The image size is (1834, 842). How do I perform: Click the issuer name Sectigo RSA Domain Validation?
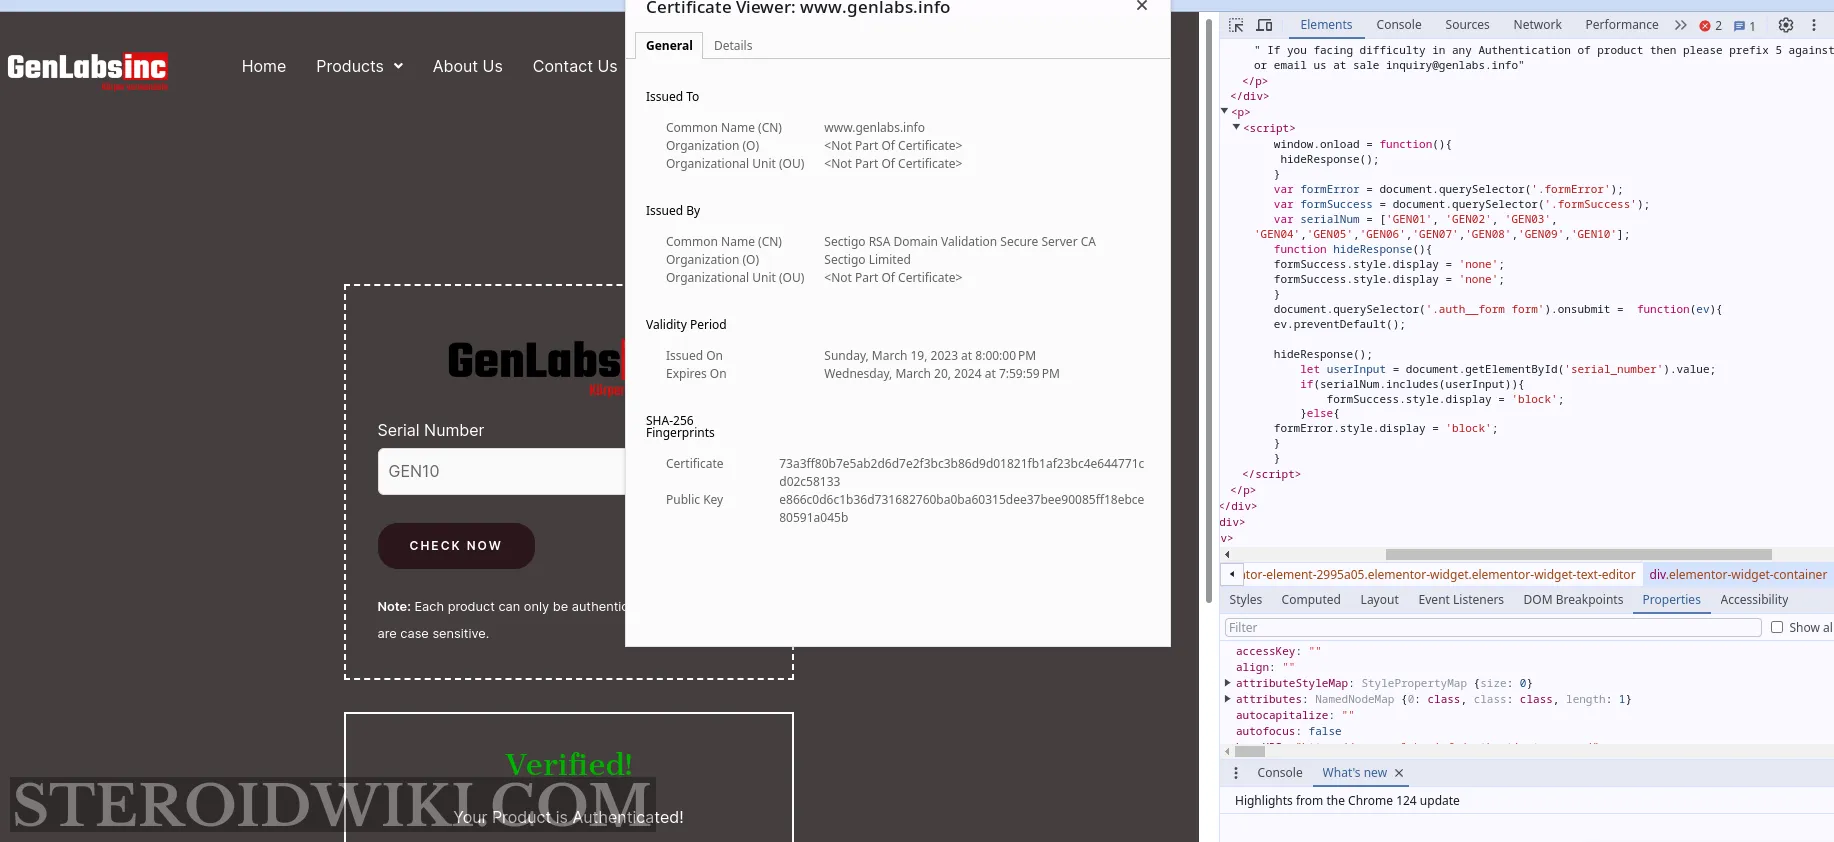click(960, 242)
